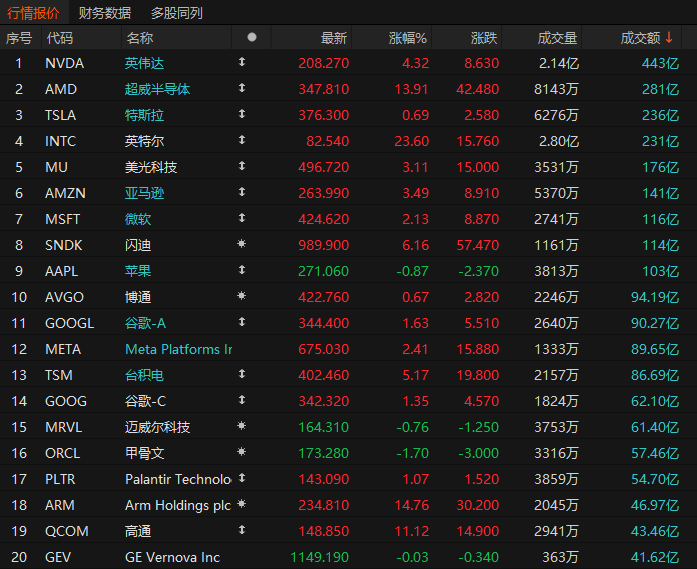Click NVDA latest price 208.270
Image resolution: width=697 pixels, height=569 pixels.
tap(324, 63)
